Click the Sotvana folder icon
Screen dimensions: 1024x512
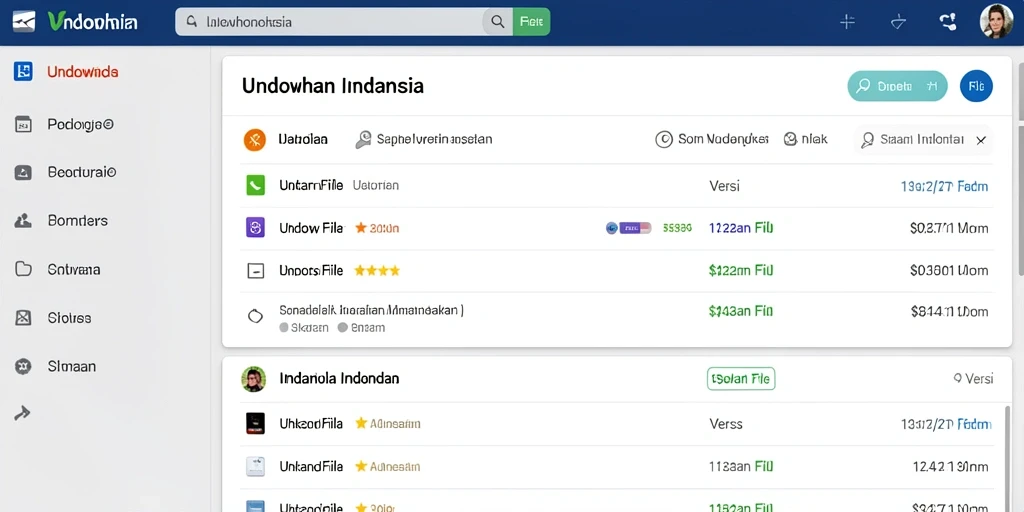24,269
